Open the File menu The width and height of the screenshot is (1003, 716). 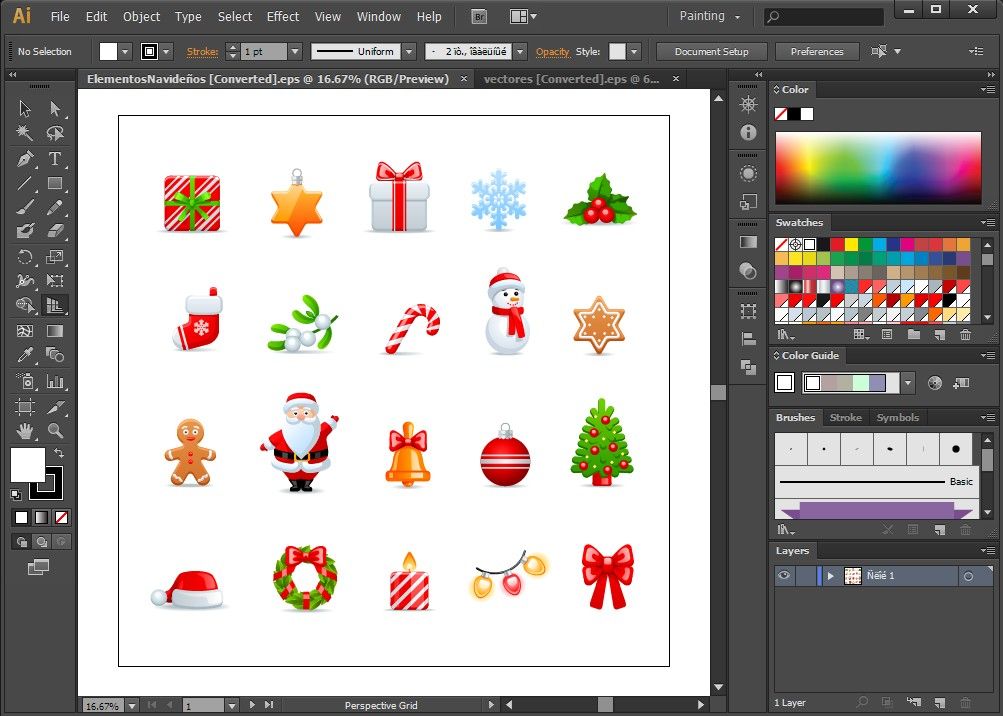59,17
